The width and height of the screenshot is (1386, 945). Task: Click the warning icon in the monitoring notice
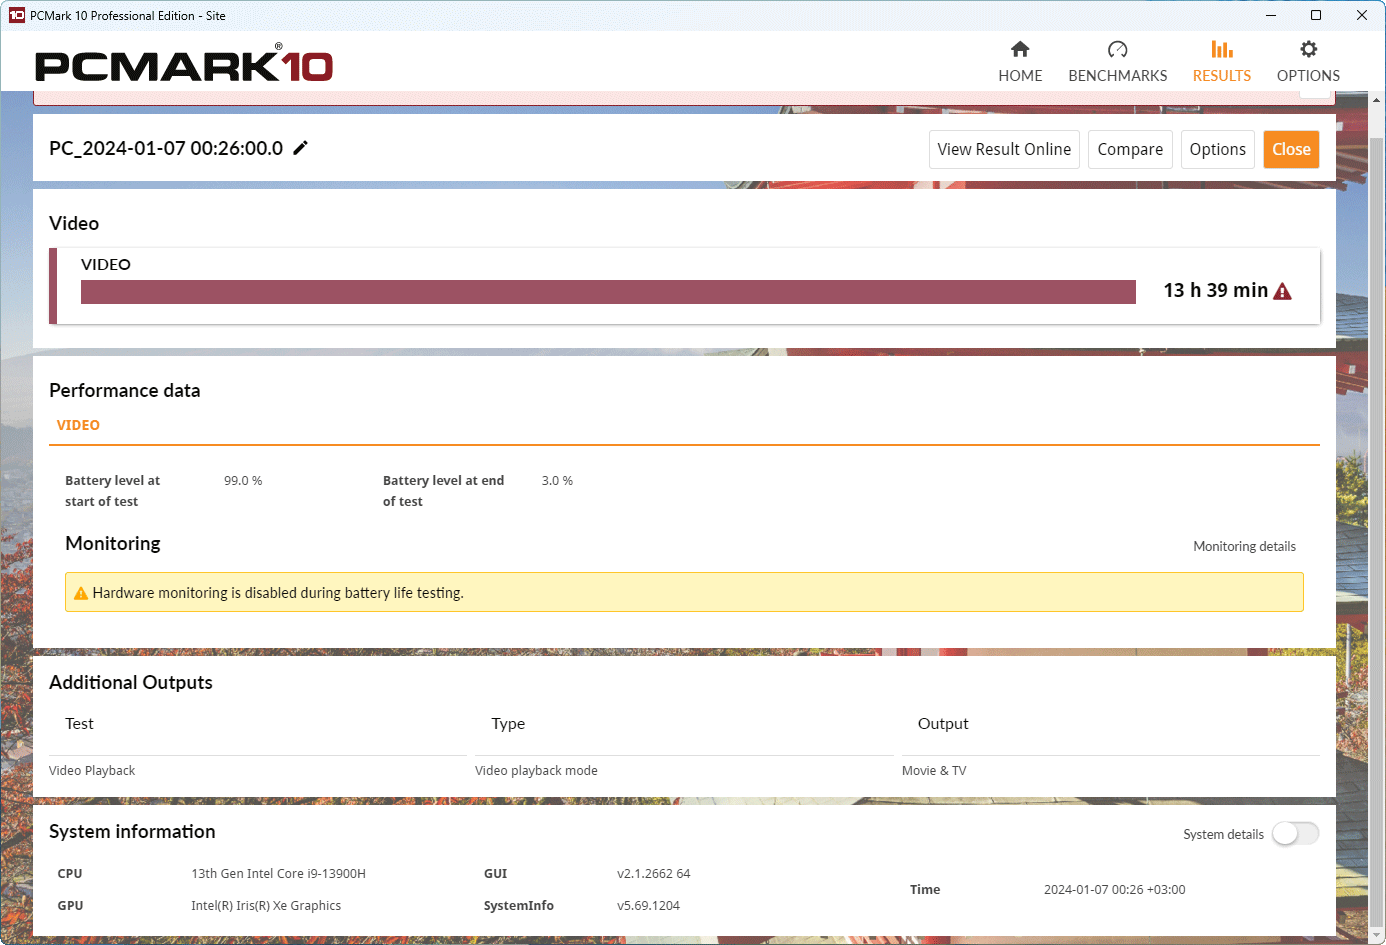point(81,593)
